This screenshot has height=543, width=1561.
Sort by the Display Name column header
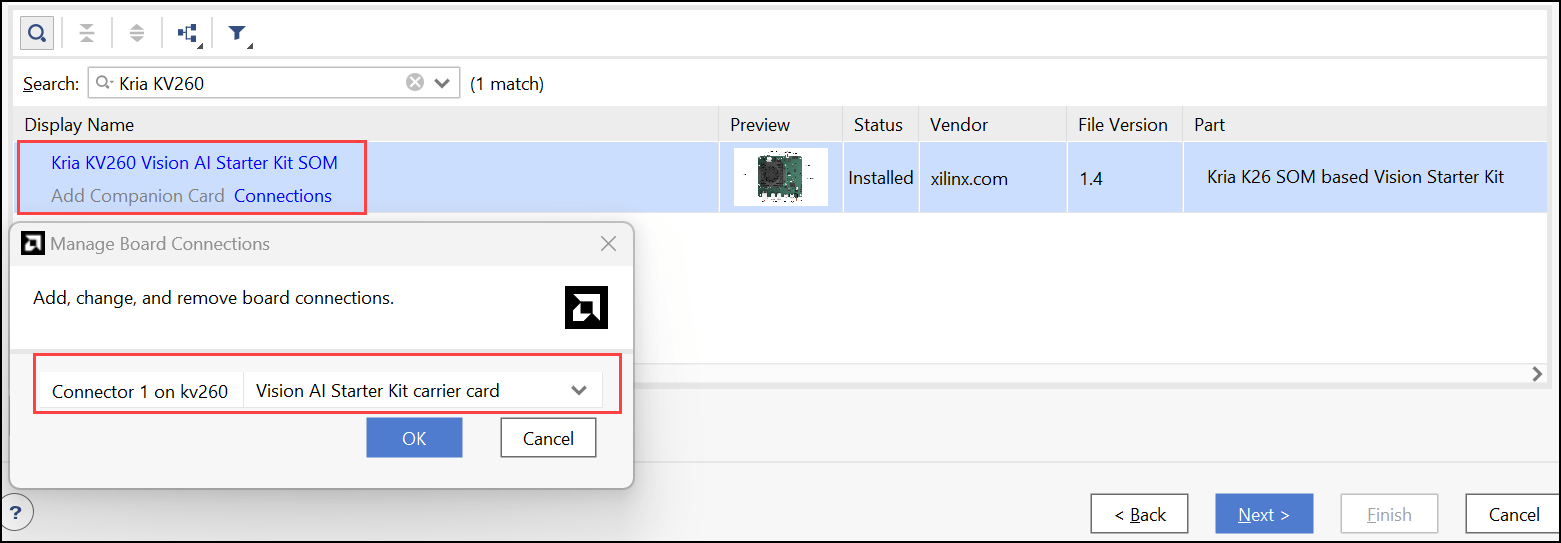click(79, 125)
